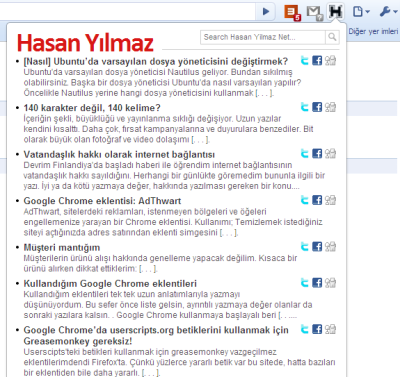Tweet the Greasemonkey gereksiz post

pos(305,329)
